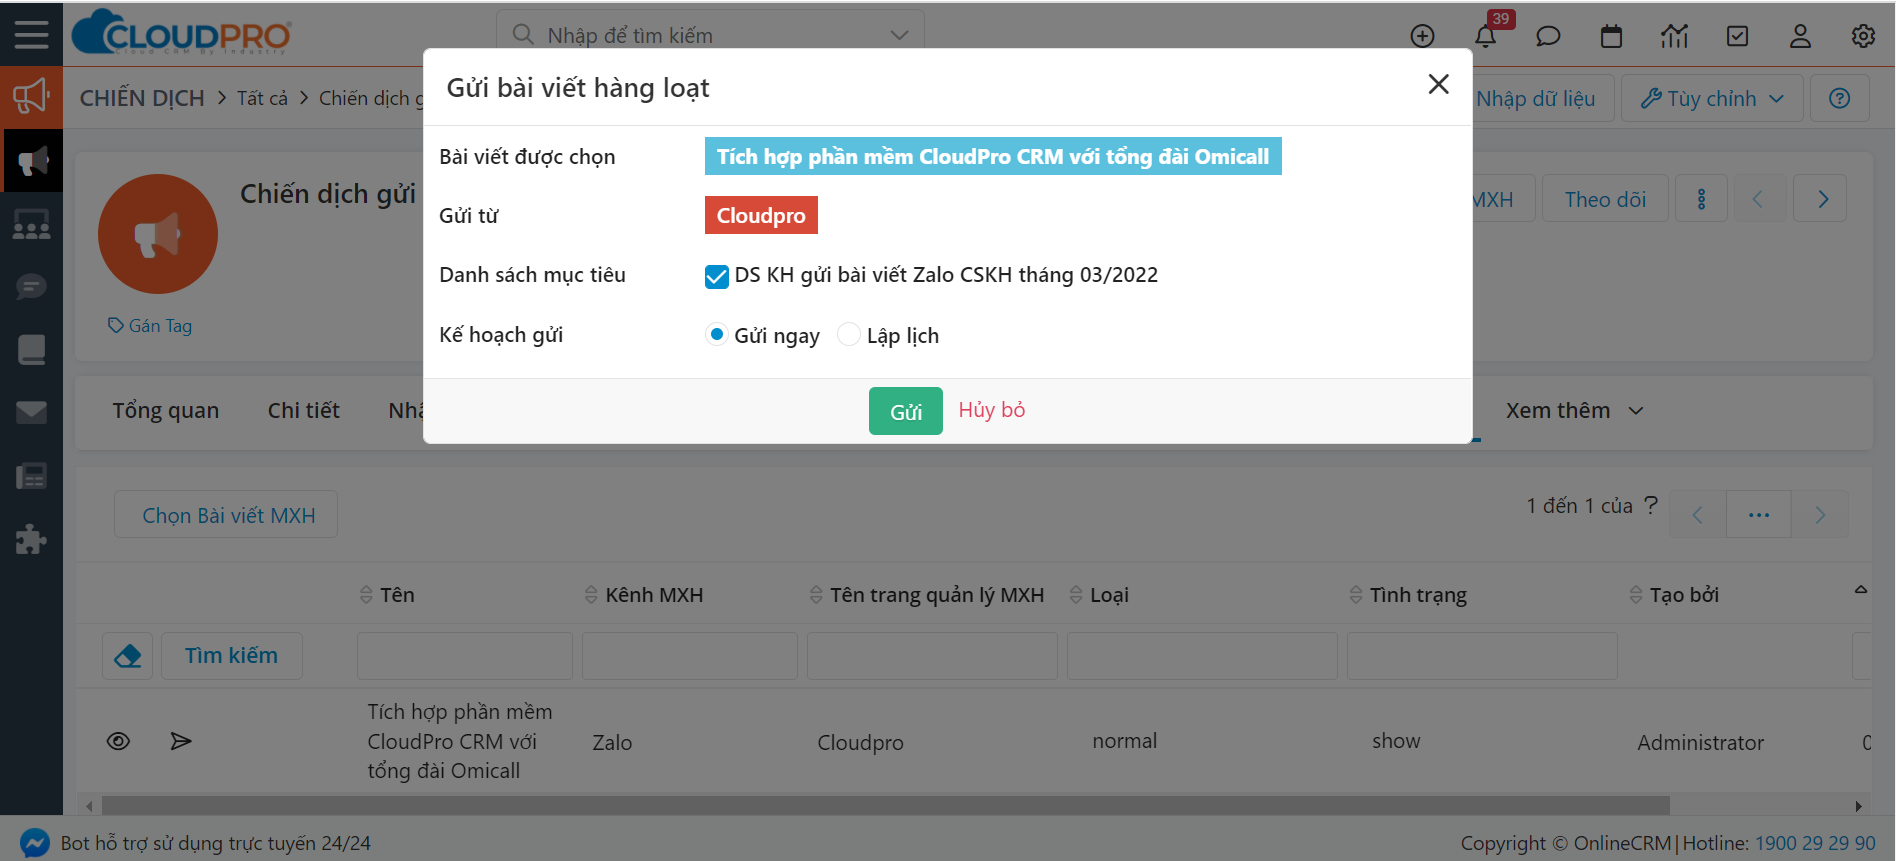
Task: Click the CHIẾN DỊCH breadcrumb
Action: coord(142,98)
